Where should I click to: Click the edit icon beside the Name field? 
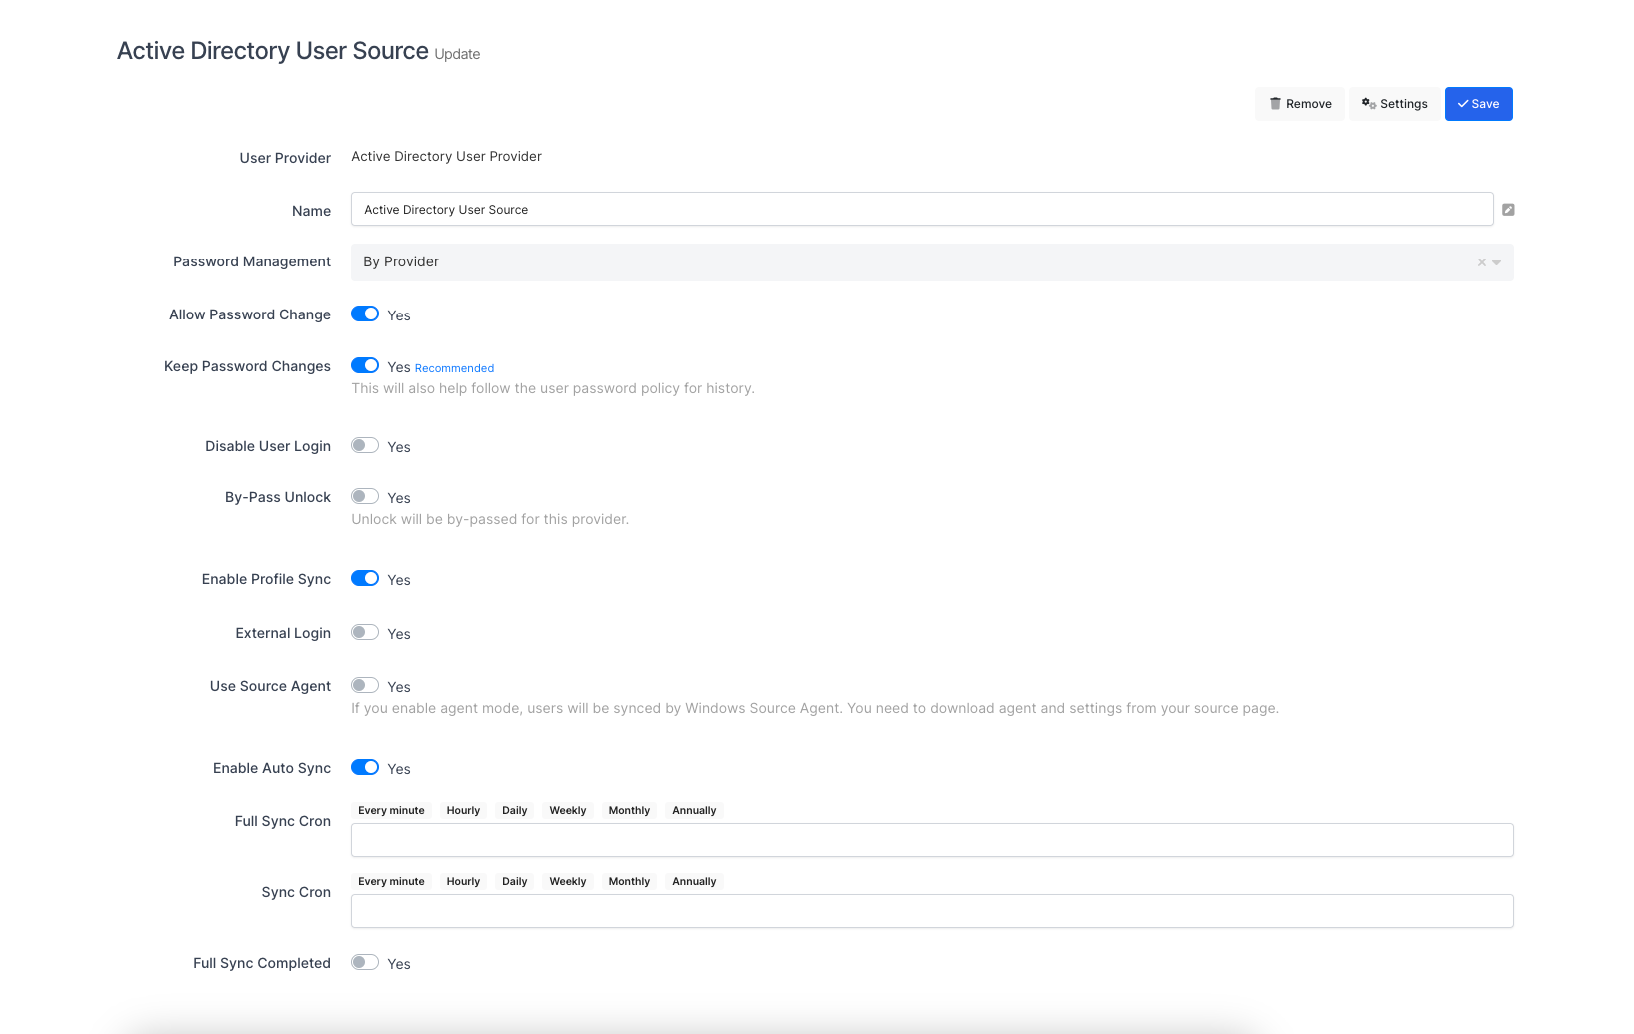[x=1508, y=210]
